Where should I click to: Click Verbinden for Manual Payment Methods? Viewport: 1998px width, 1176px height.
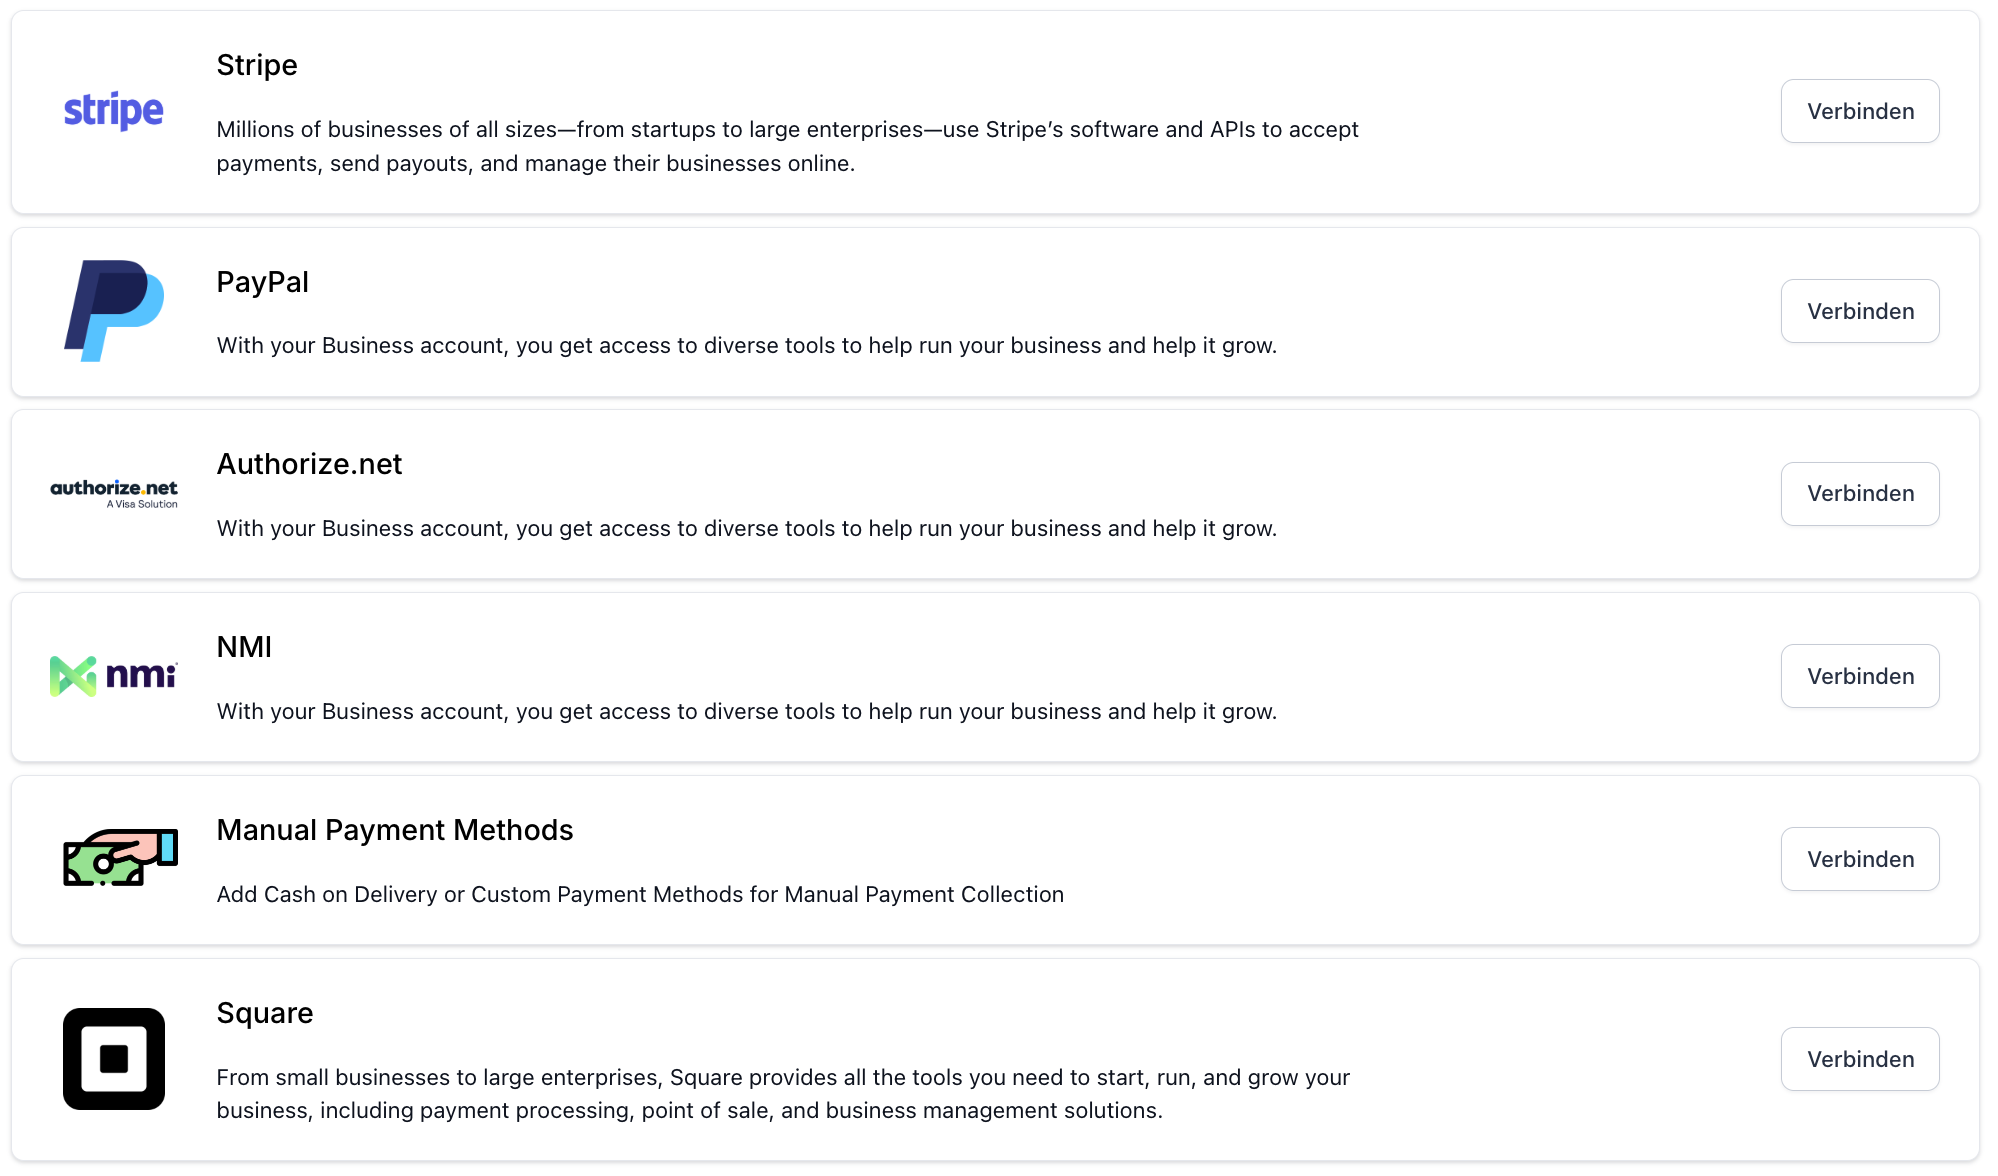[x=1859, y=859]
